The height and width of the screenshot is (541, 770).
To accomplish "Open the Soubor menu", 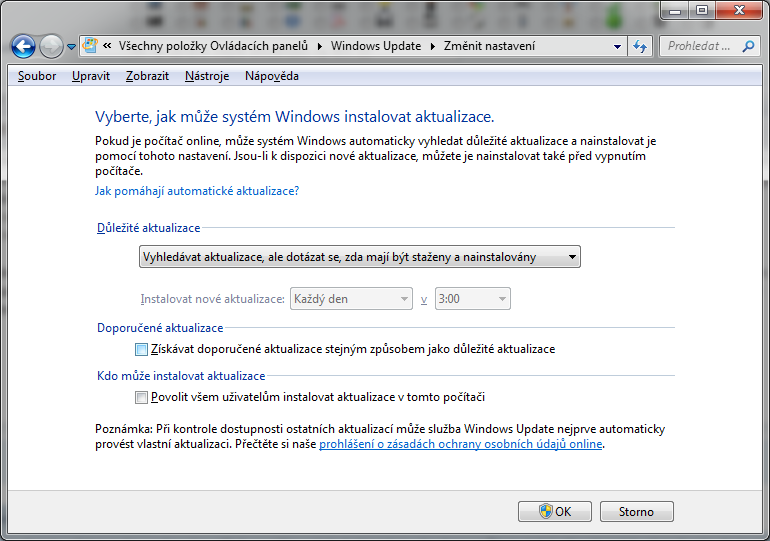I will (x=37, y=76).
